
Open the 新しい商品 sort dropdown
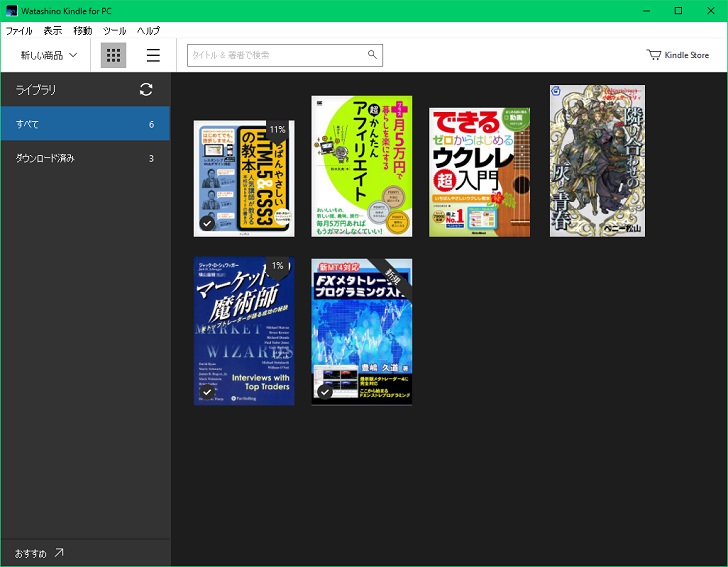point(49,55)
